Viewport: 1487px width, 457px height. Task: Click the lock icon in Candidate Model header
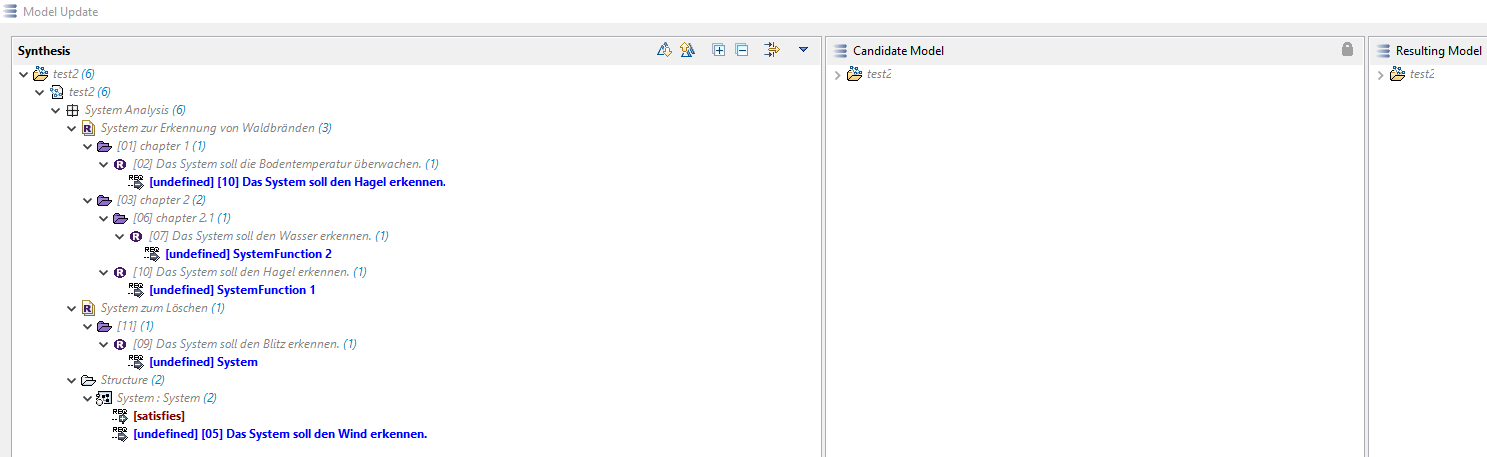coord(1347,49)
